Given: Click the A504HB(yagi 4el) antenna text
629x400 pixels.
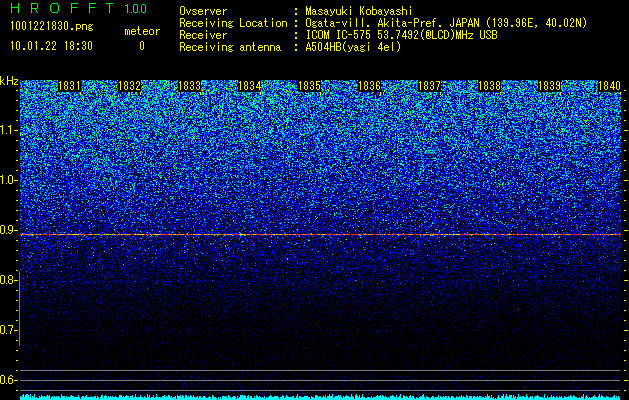Looking at the screenshot, I should coord(353,47).
